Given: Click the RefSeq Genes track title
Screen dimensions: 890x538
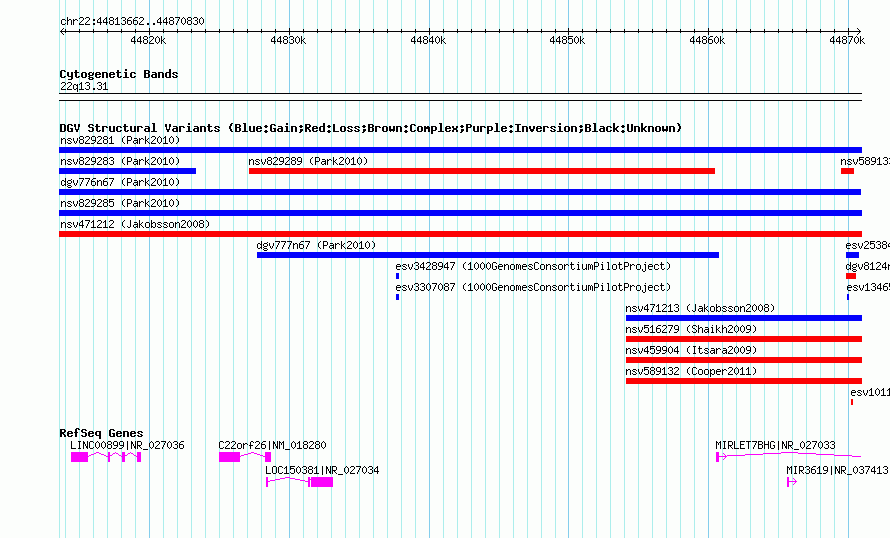Looking at the screenshot, I should (x=101, y=433).
